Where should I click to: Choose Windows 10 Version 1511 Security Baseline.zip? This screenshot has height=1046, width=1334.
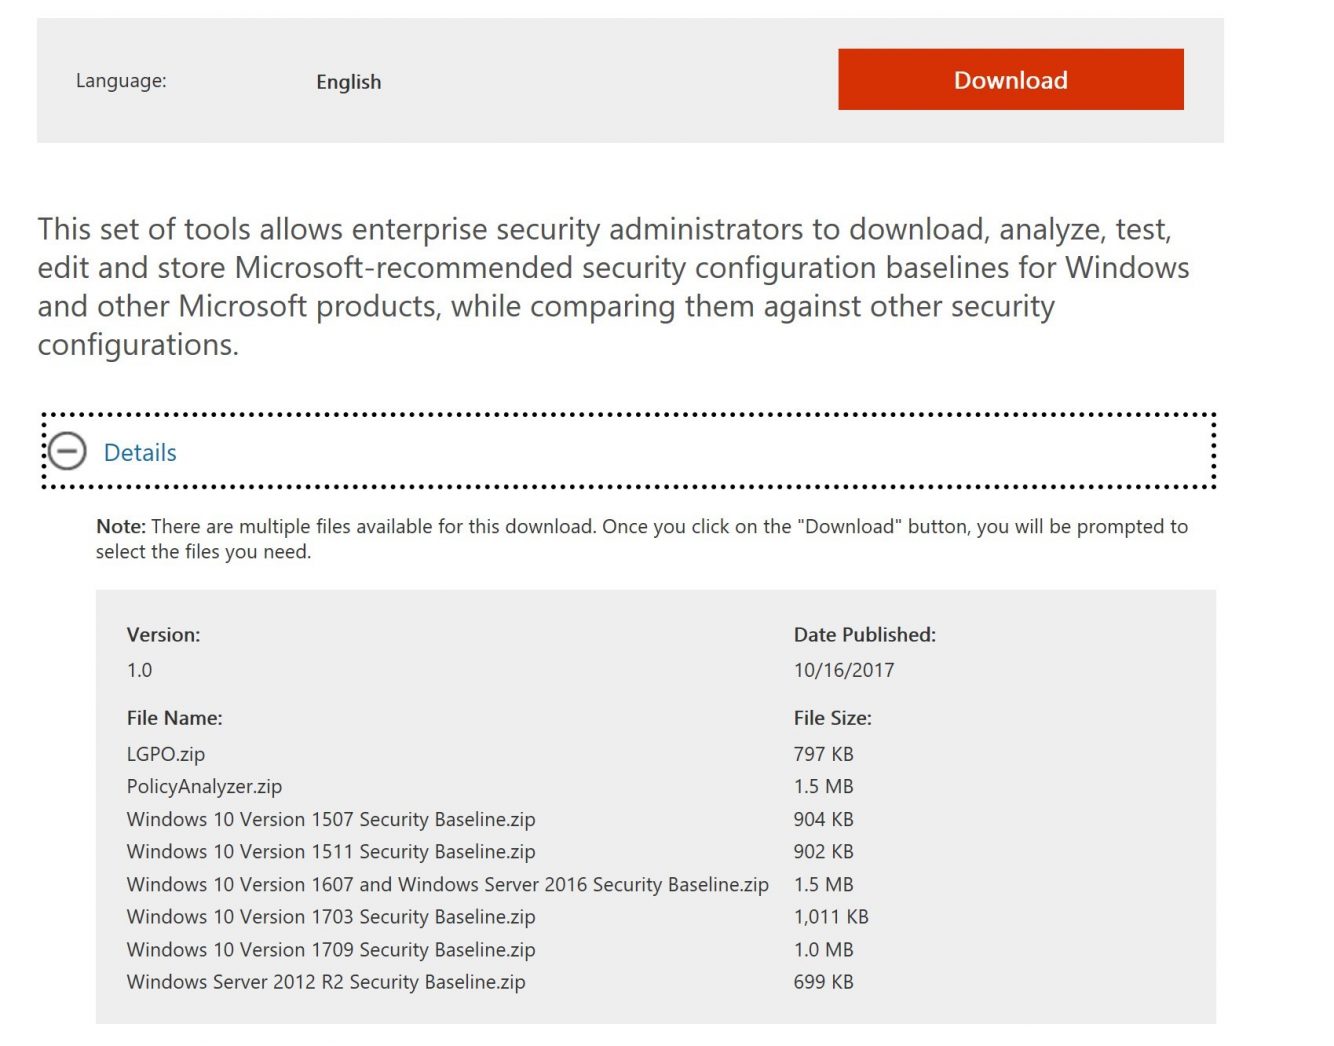point(330,851)
